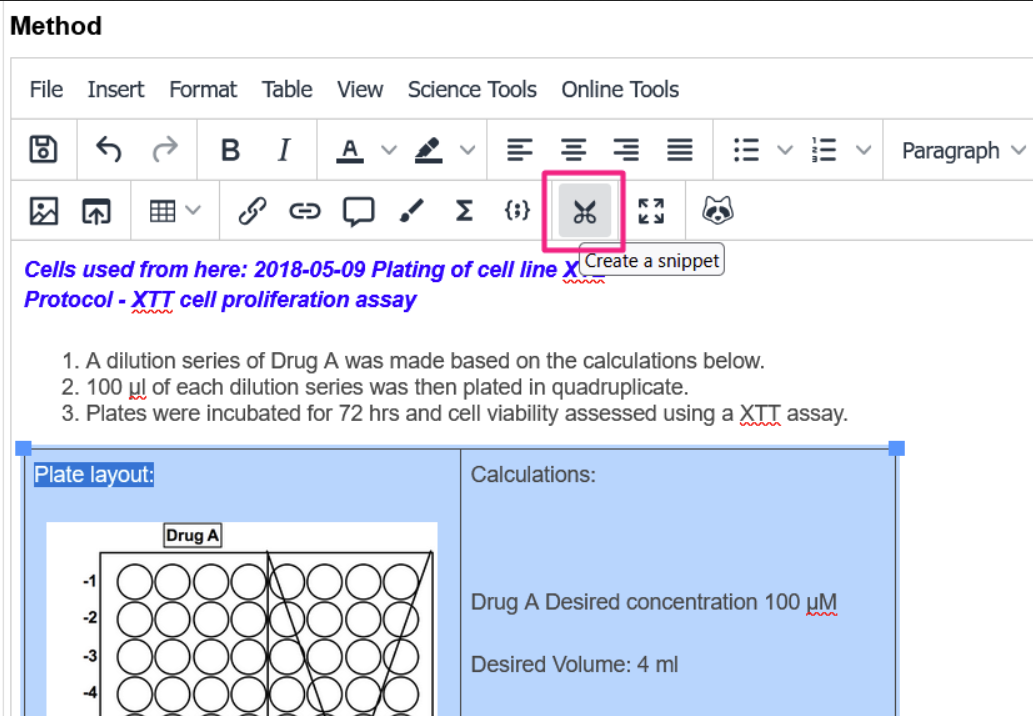Click the list item about plating in quadruplicate
The image size is (1033, 716).
point(387,387)
